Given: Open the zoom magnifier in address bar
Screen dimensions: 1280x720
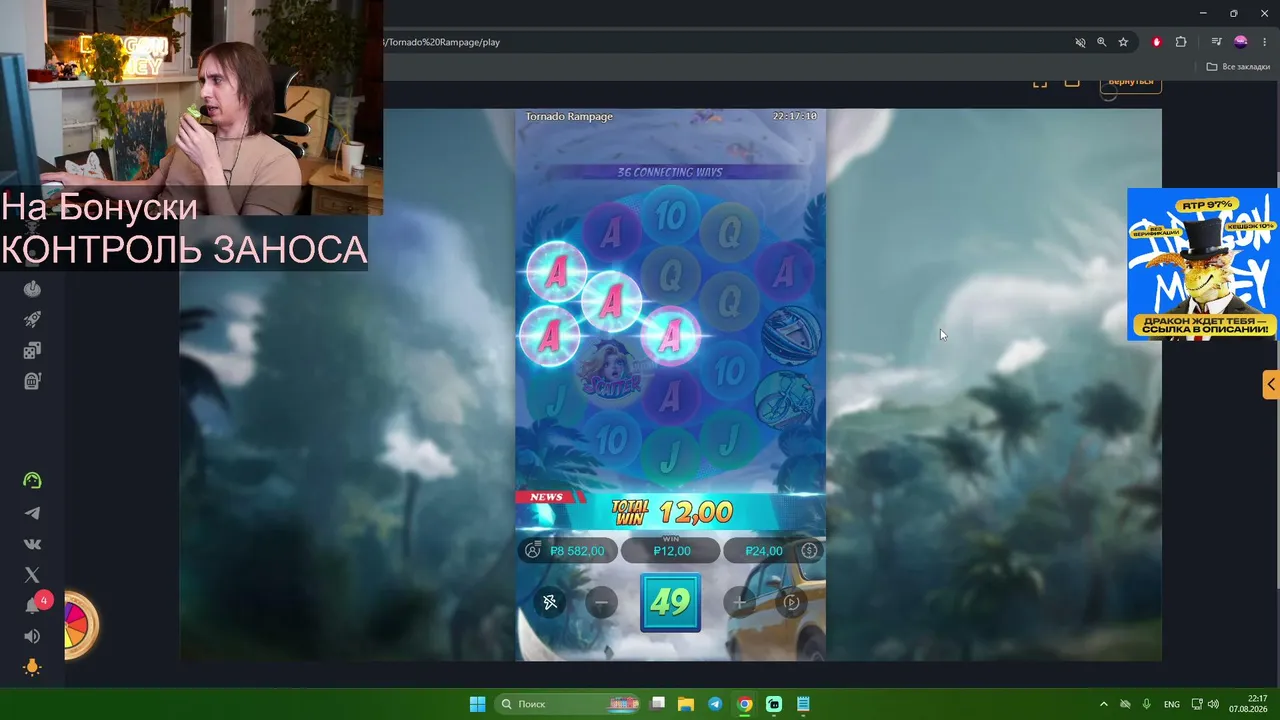Looking at the screenshot, I should [x=1102, y=42].
